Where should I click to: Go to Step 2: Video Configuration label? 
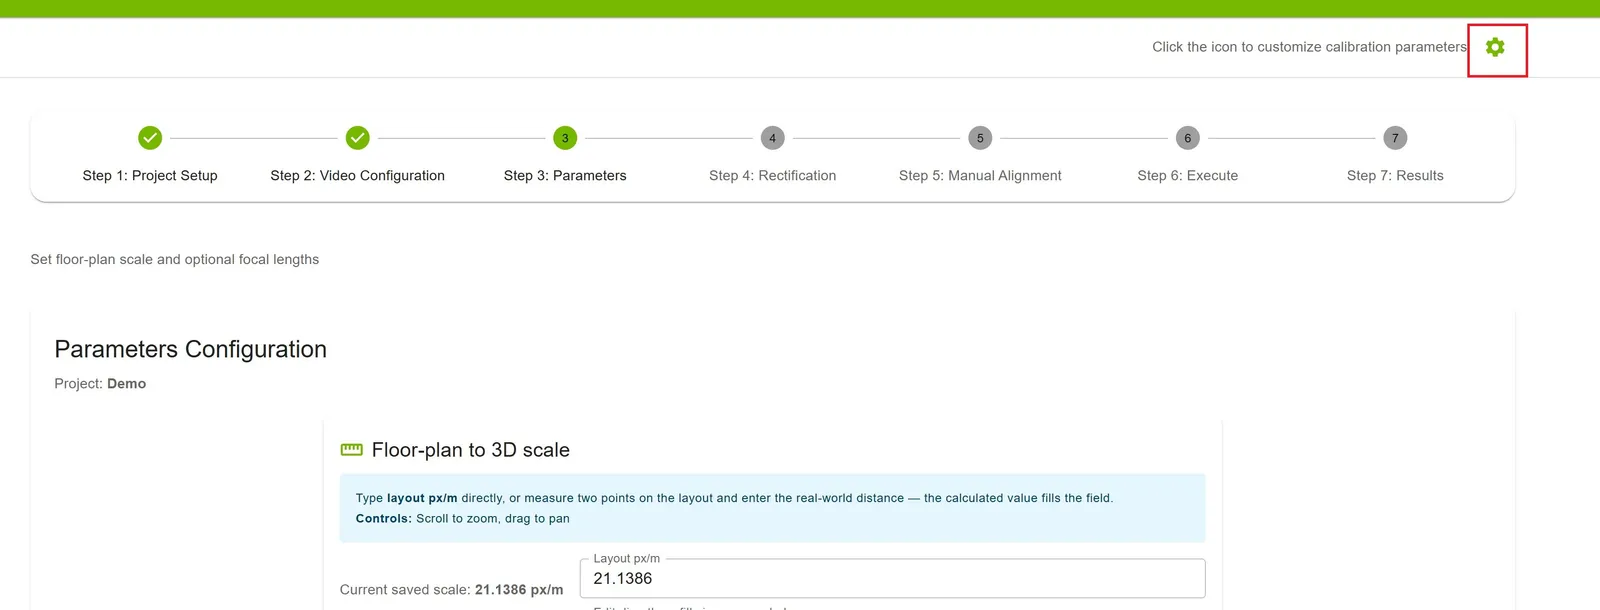point(358,175)
